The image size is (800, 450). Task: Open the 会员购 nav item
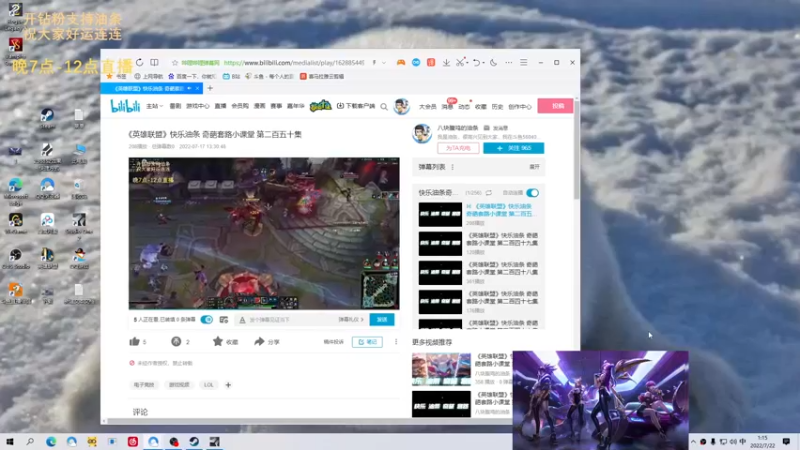240,106
